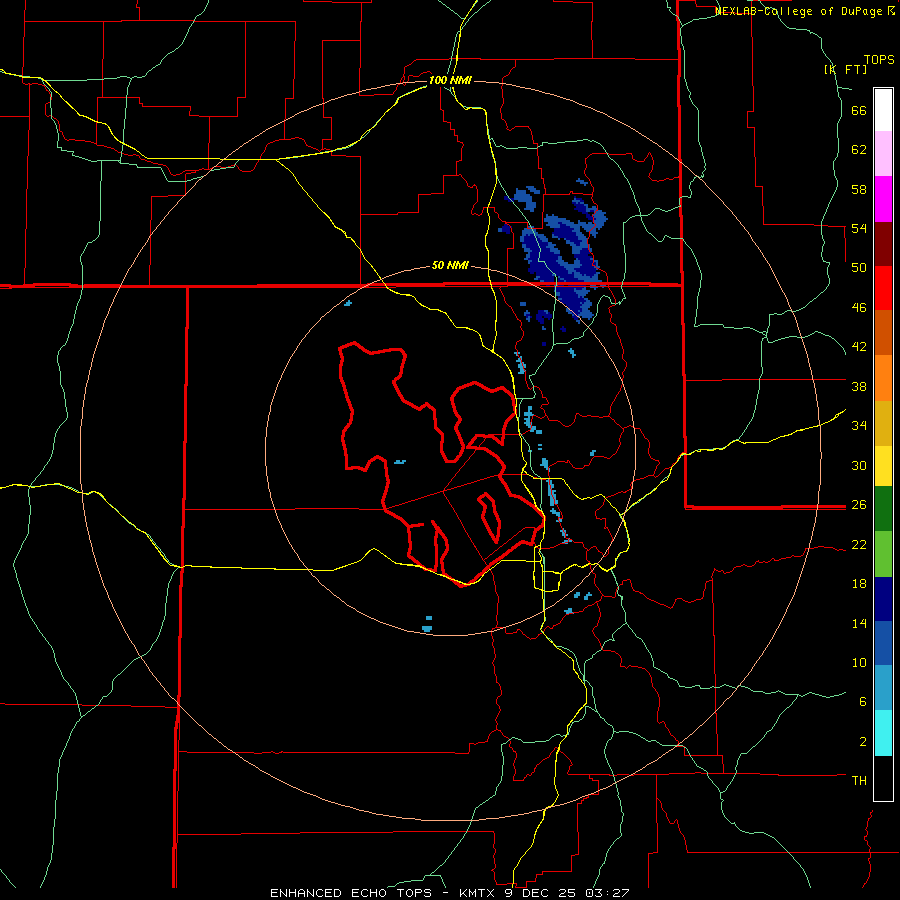
Task: Click the '26' legend value
Action: click(859, 505)
